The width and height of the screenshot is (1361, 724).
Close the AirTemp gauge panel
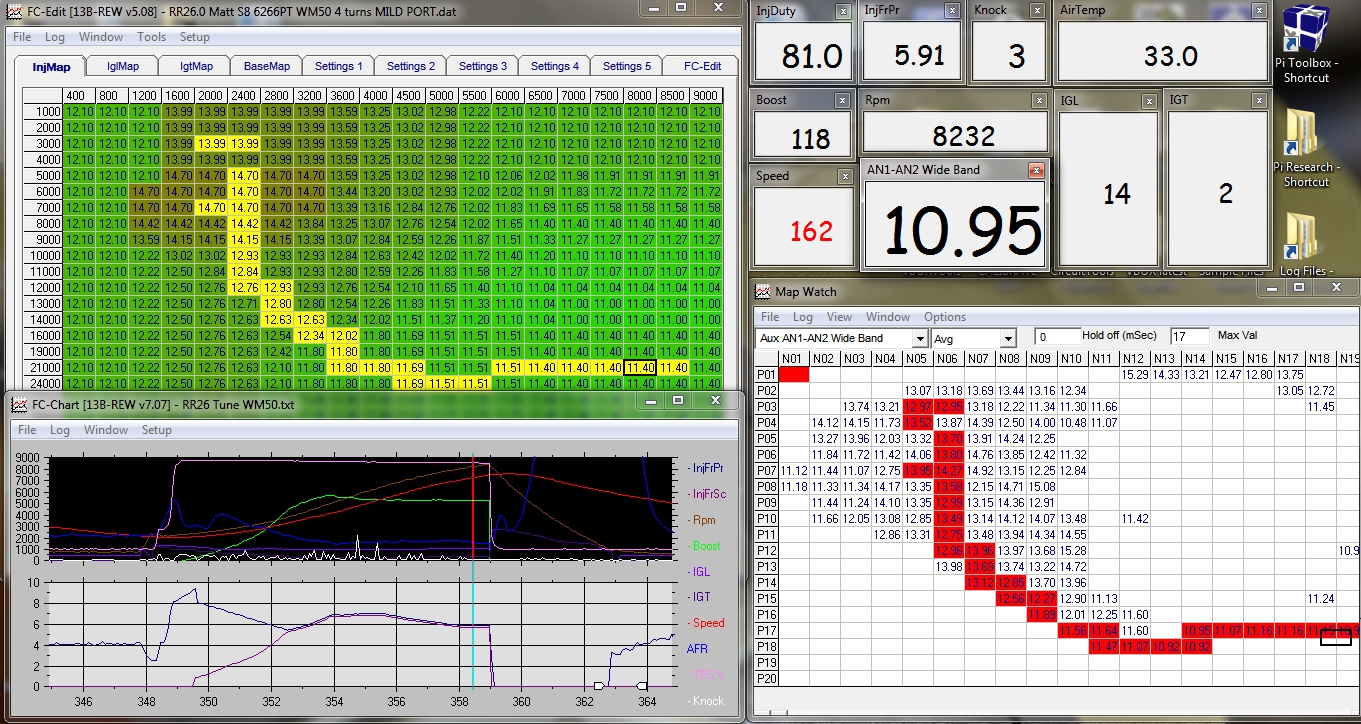1260,10
